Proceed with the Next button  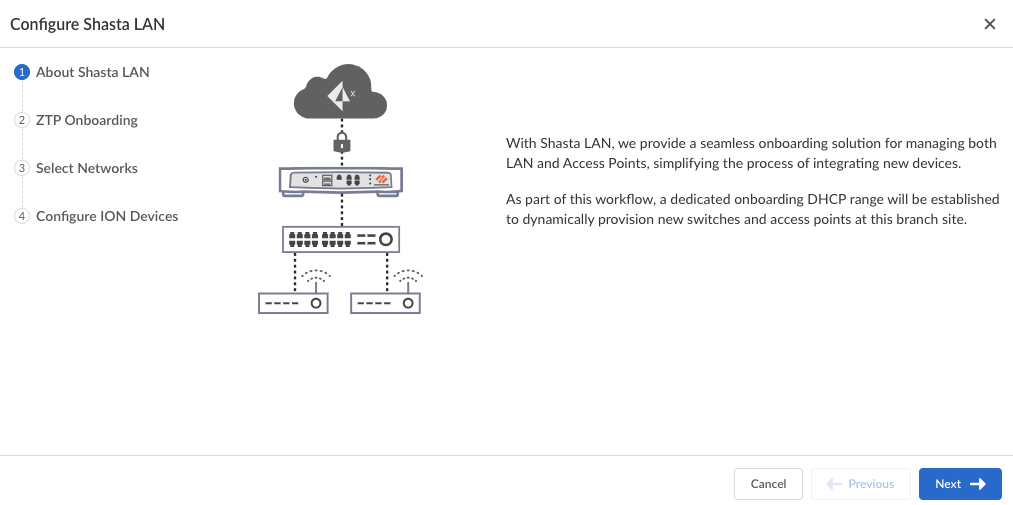tap(960, 484)
